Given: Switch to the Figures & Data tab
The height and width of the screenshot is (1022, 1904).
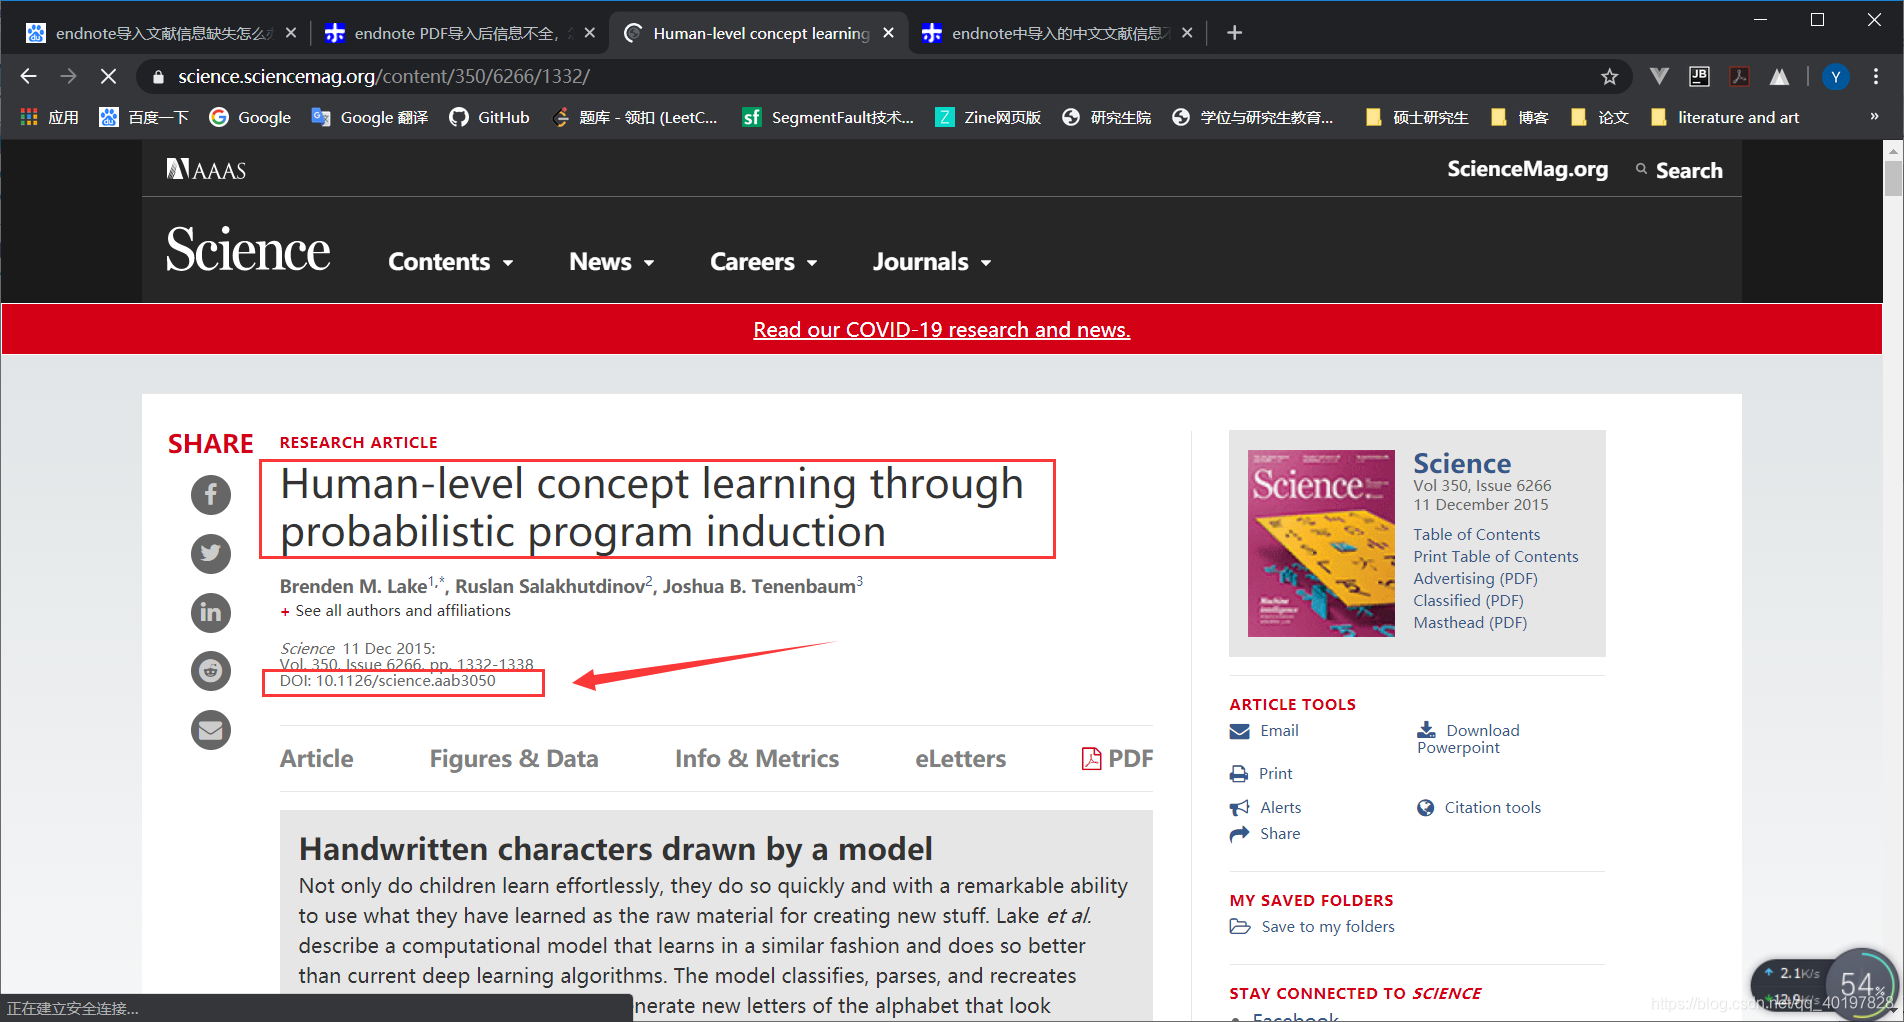Looking at the screenshot, I should point(514,759).
